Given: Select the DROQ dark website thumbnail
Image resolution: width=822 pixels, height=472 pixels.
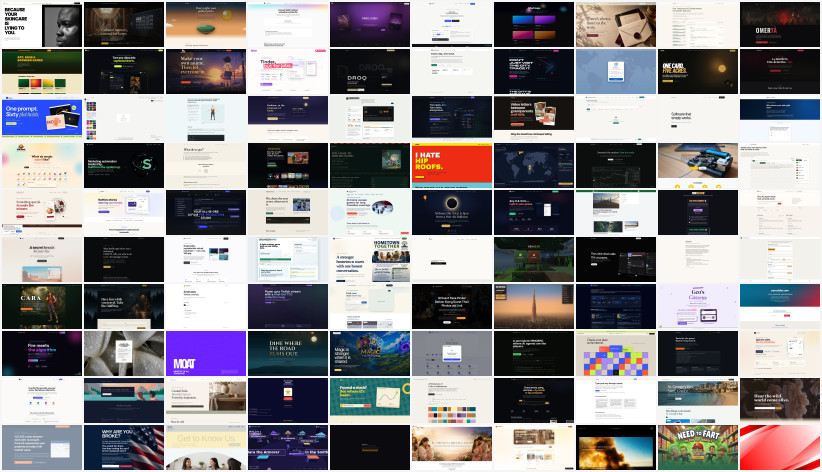Looking at the screenshot, I should [370, 71].
